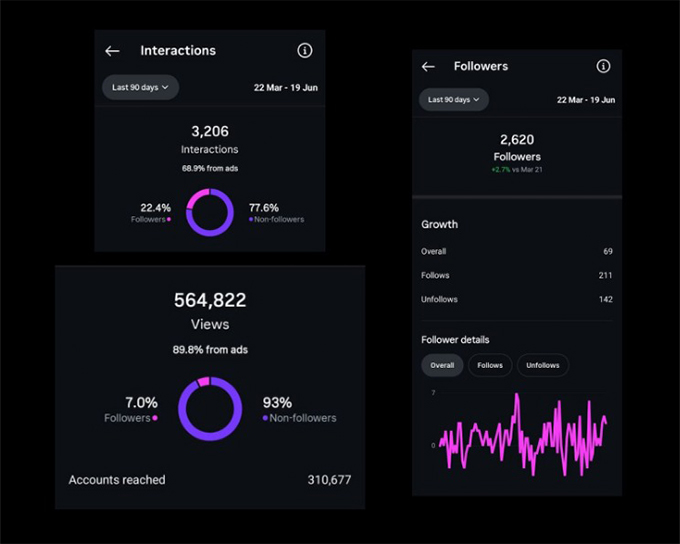The width and height of the screenshot is (680, 544).
Task: Select the Overall filter chip
Action: 442,365
